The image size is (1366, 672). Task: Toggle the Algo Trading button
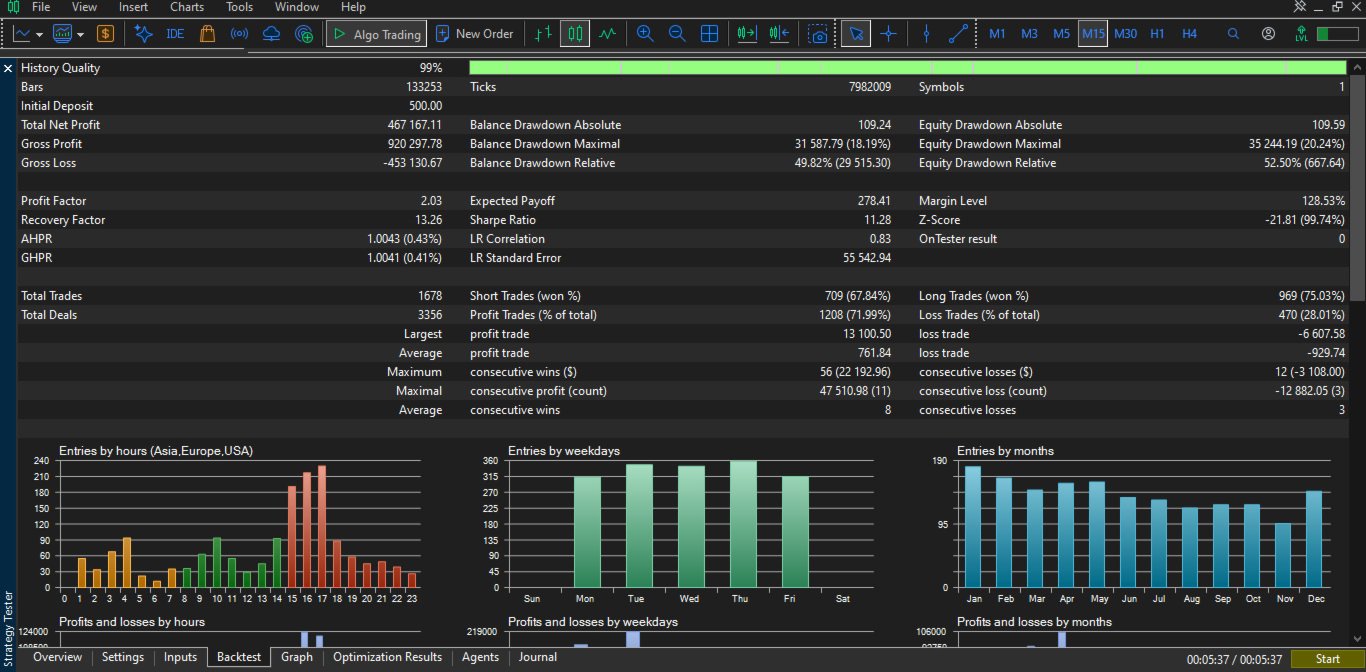pos(376,33)
